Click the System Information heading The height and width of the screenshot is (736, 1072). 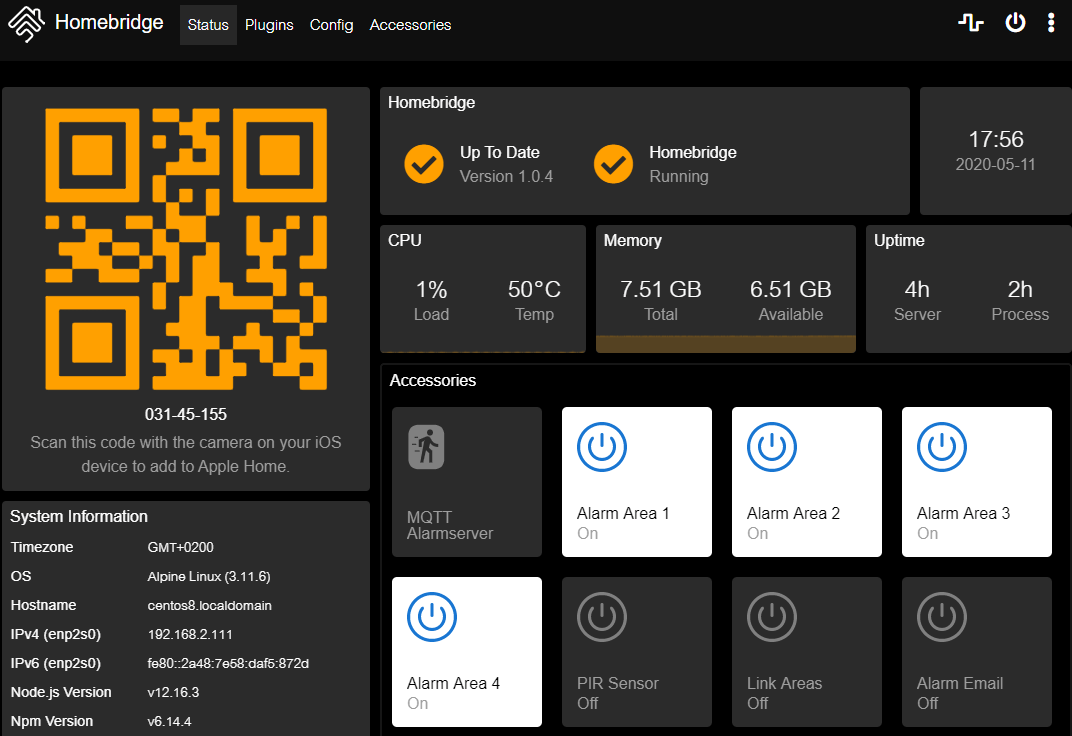(x=79, y=517)
